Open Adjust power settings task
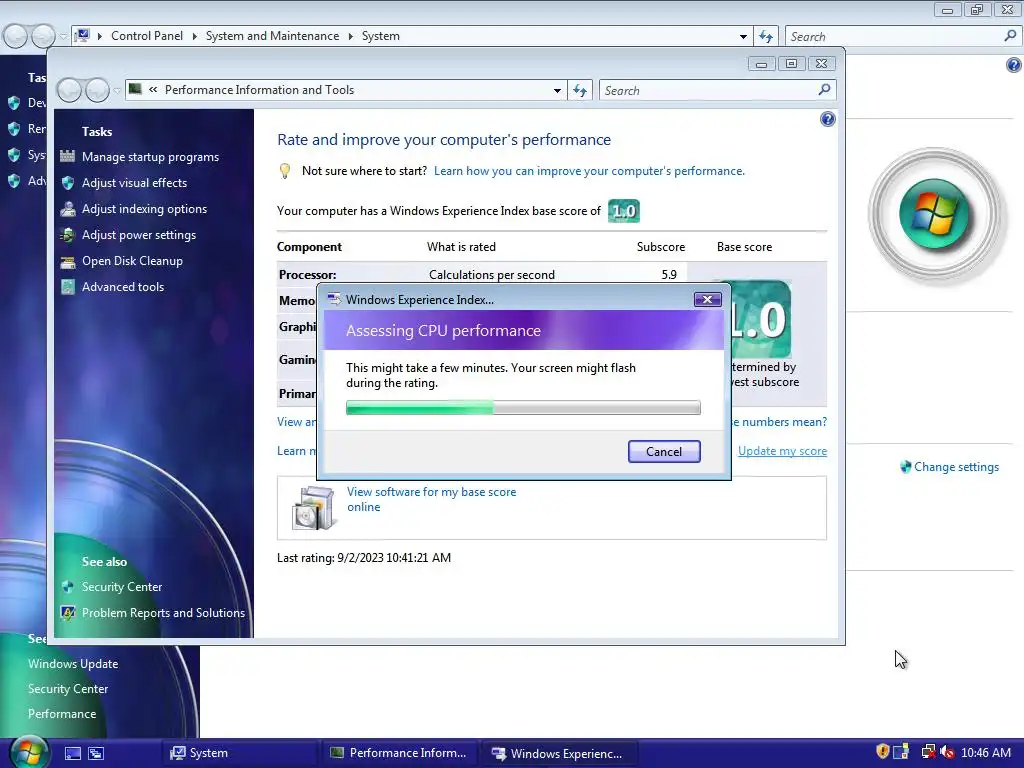The image size is (1024, 768). [138, 235]
